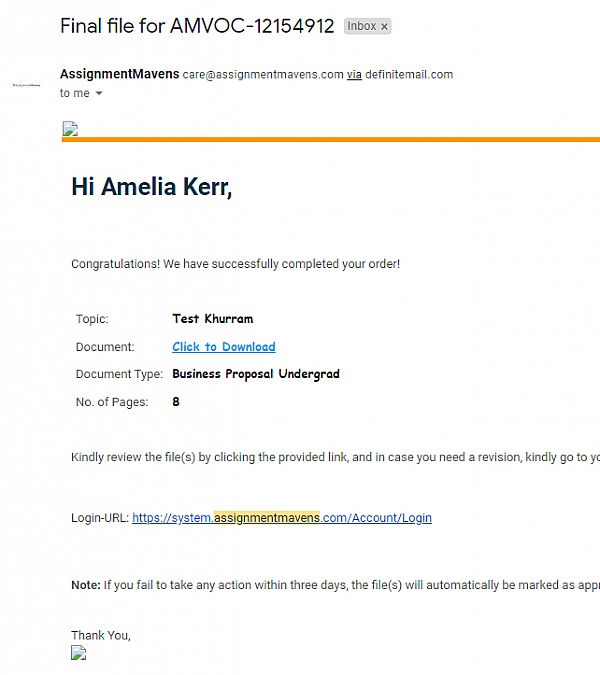Click the bold Note: text
Screen dimensions: 600x675
(x=86, y=585)
